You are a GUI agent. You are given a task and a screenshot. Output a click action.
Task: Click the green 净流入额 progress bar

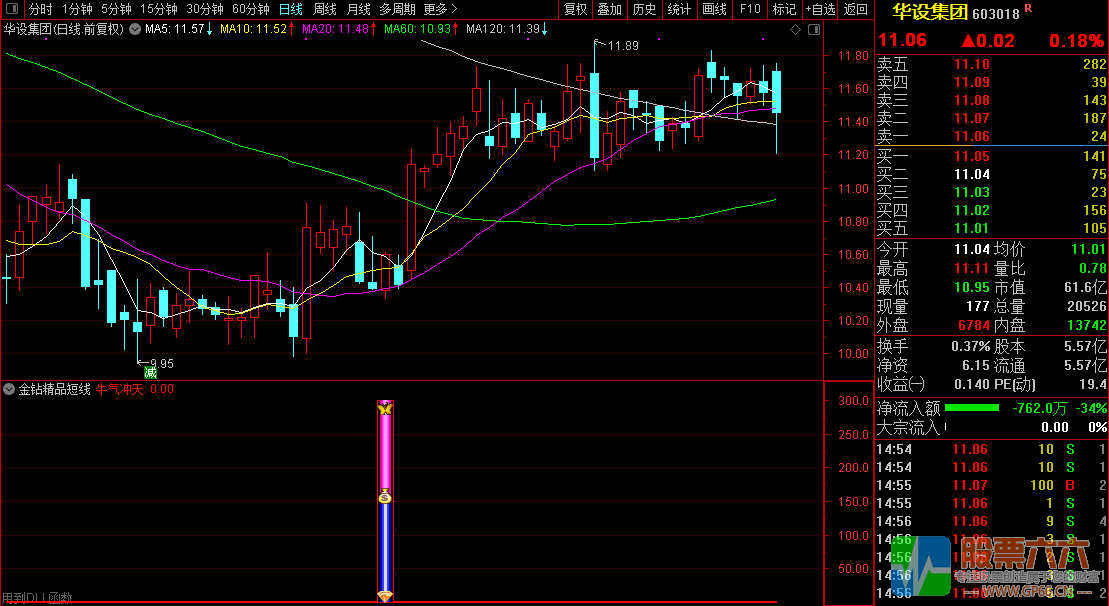pos(972,408)
